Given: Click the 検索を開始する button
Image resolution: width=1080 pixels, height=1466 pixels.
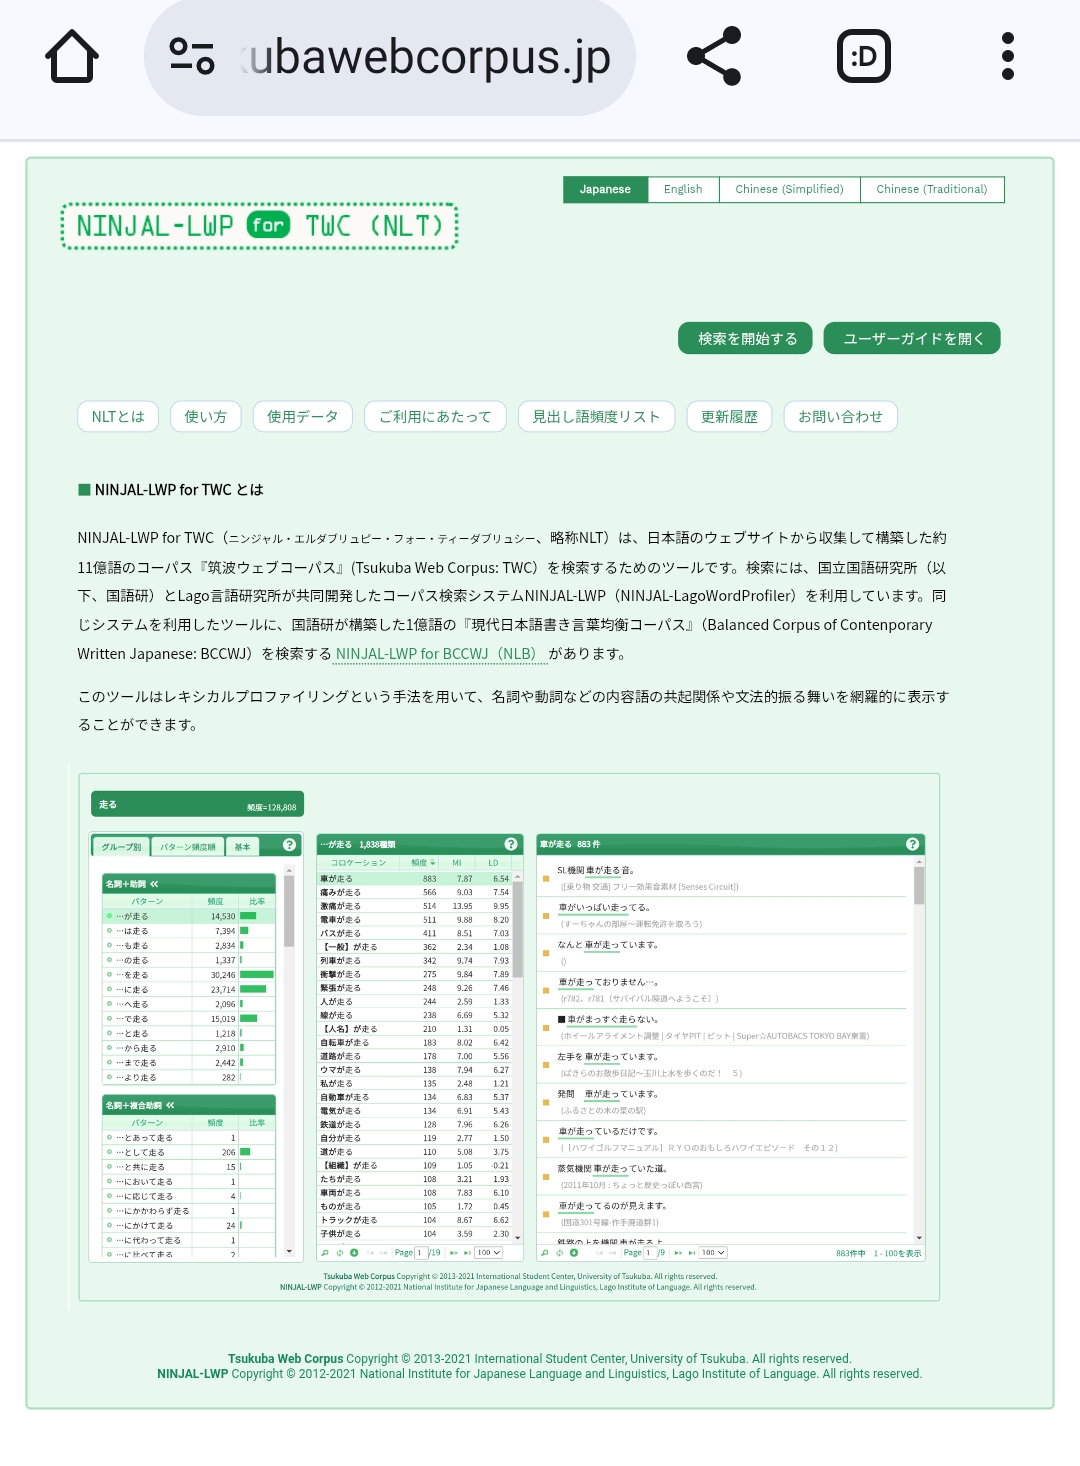Looking at the screenshot, I should 747,338.
